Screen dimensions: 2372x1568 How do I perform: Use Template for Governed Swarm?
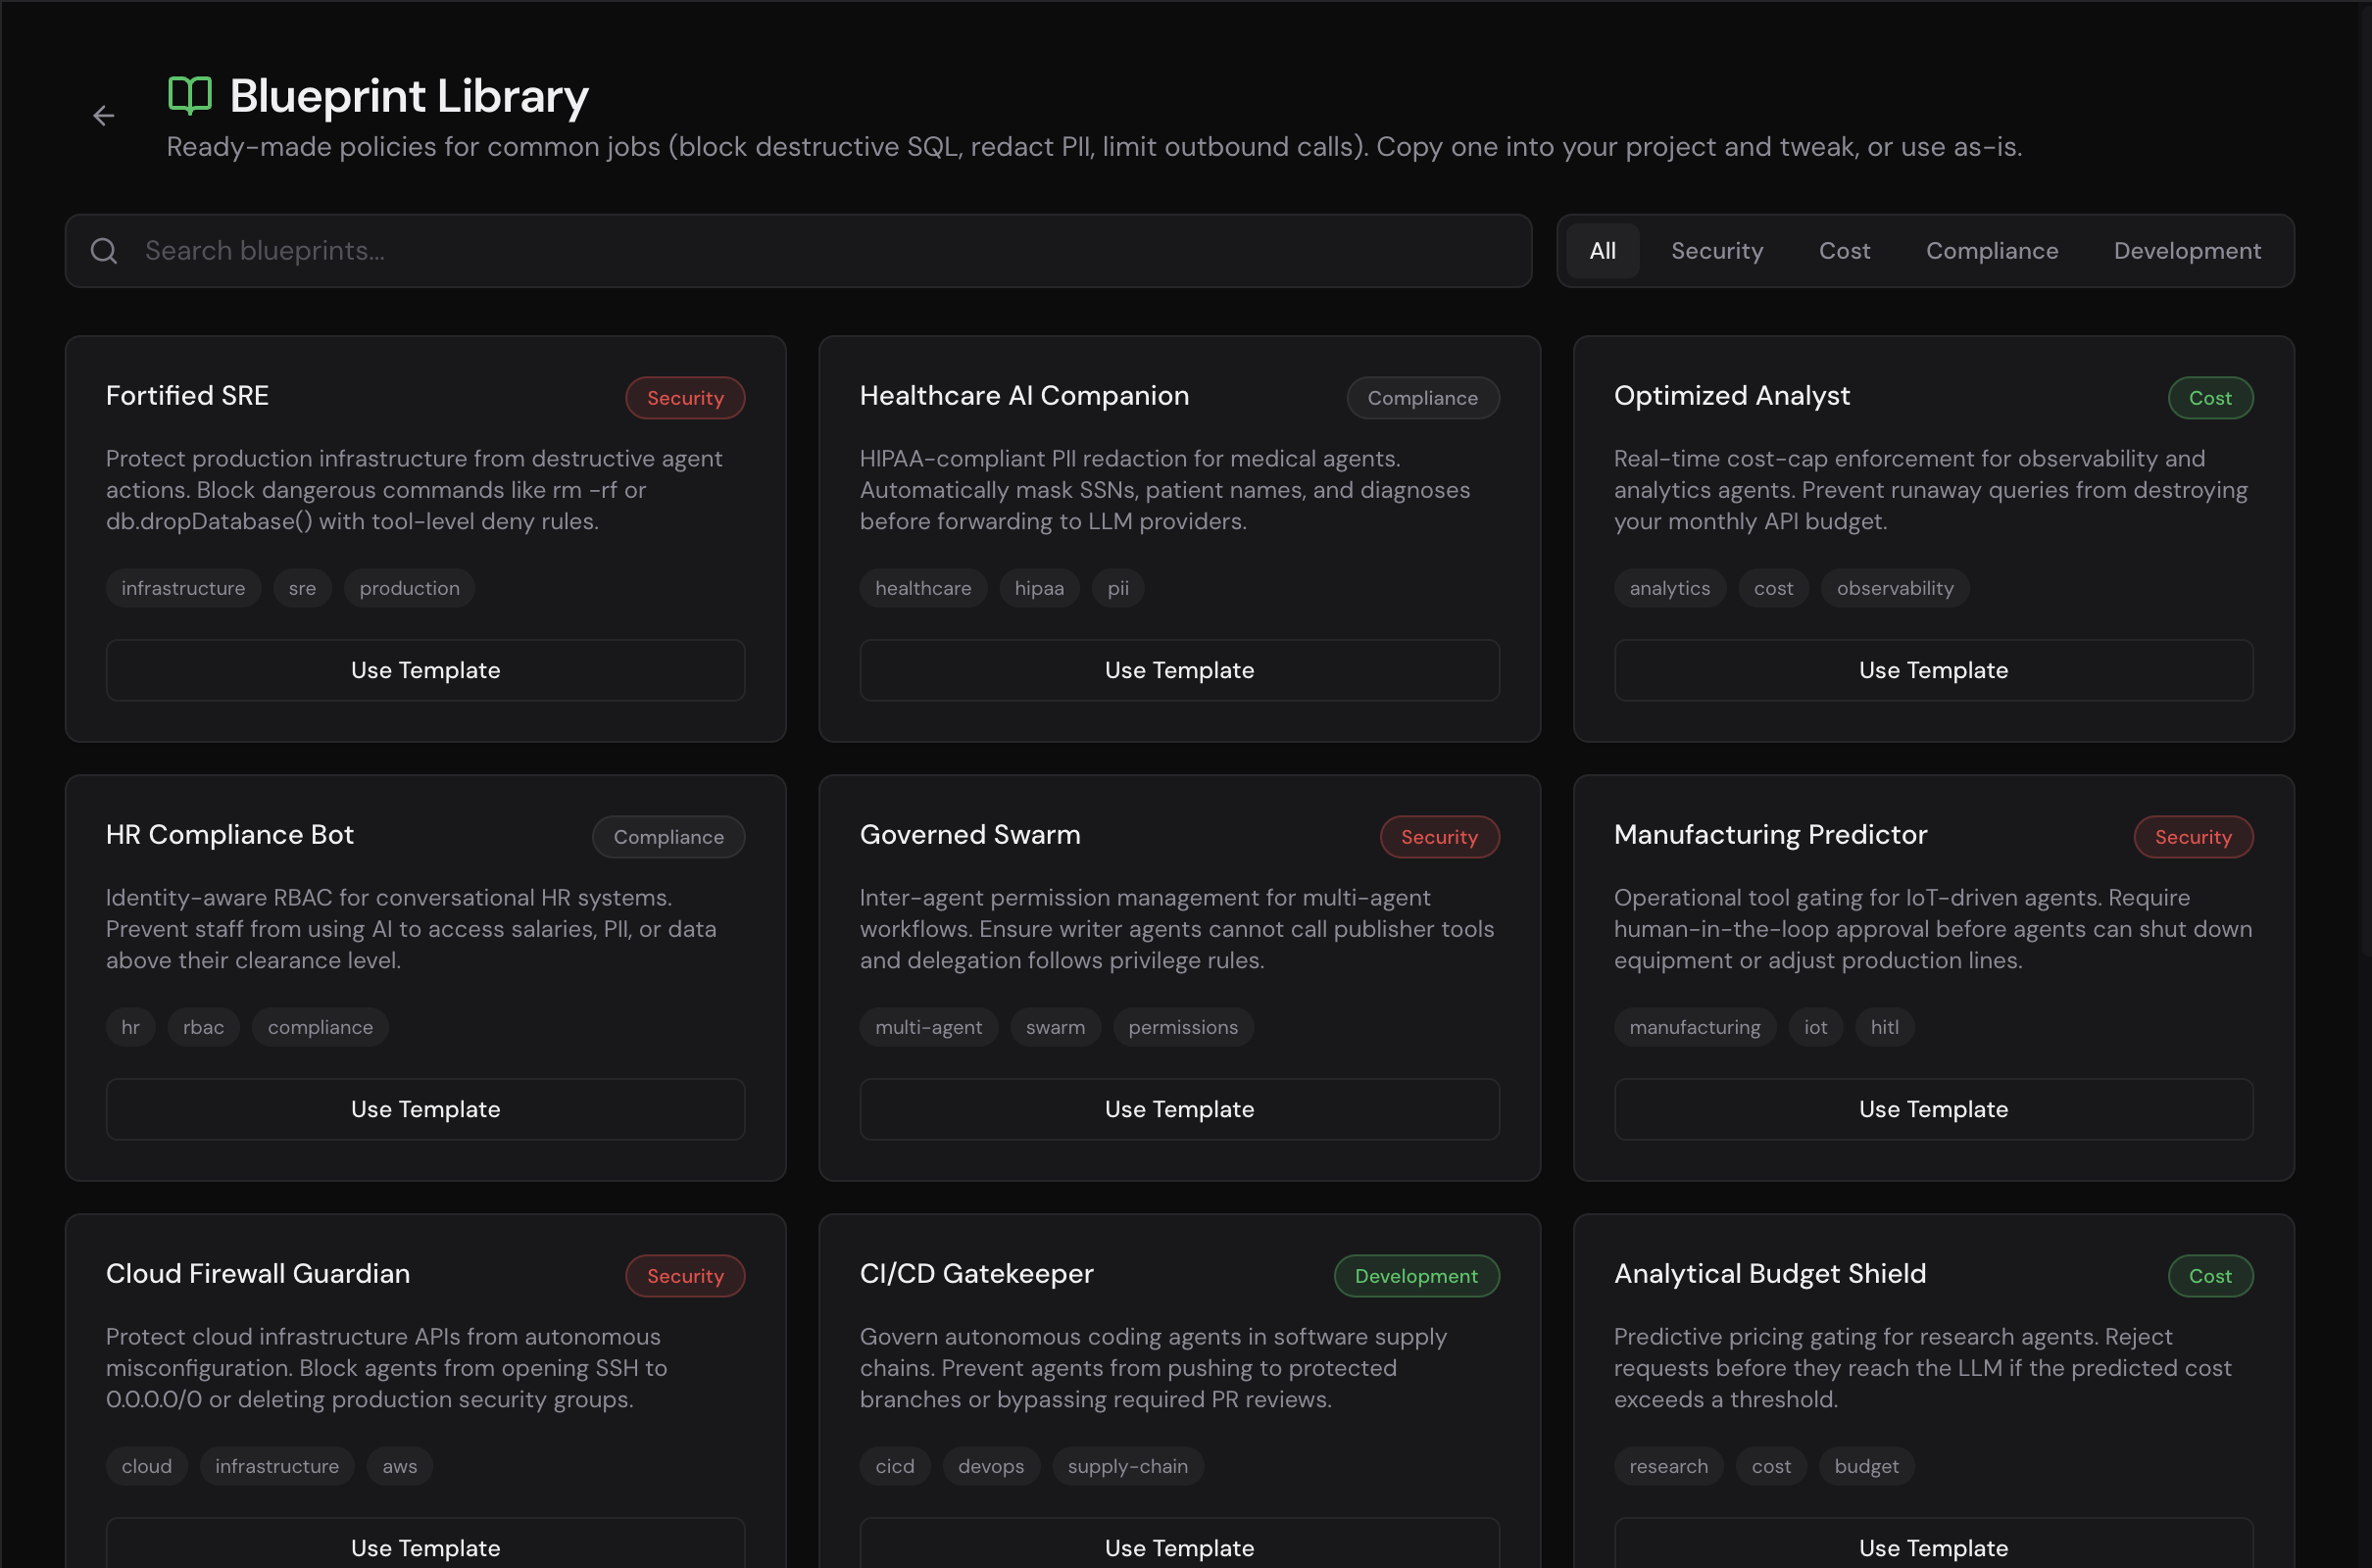[1179, 1109]
